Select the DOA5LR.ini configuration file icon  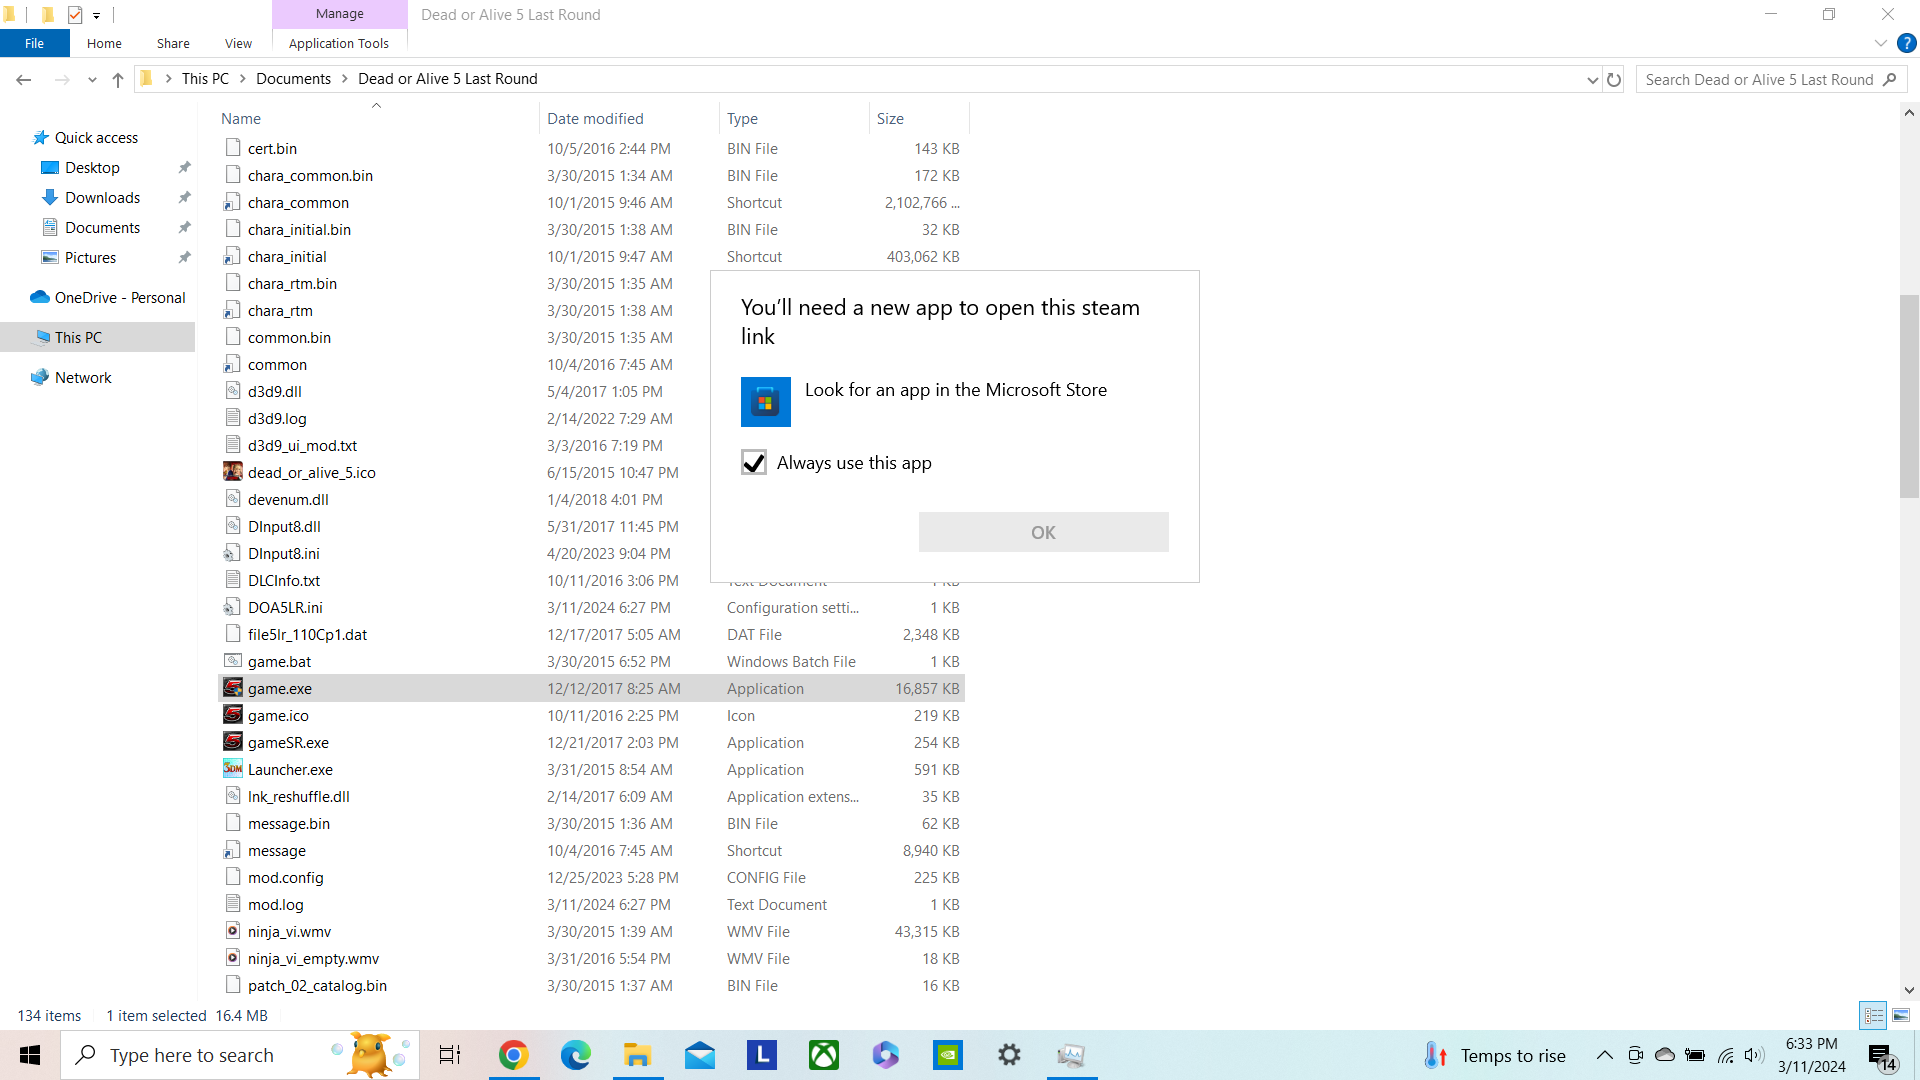(233, 607)
